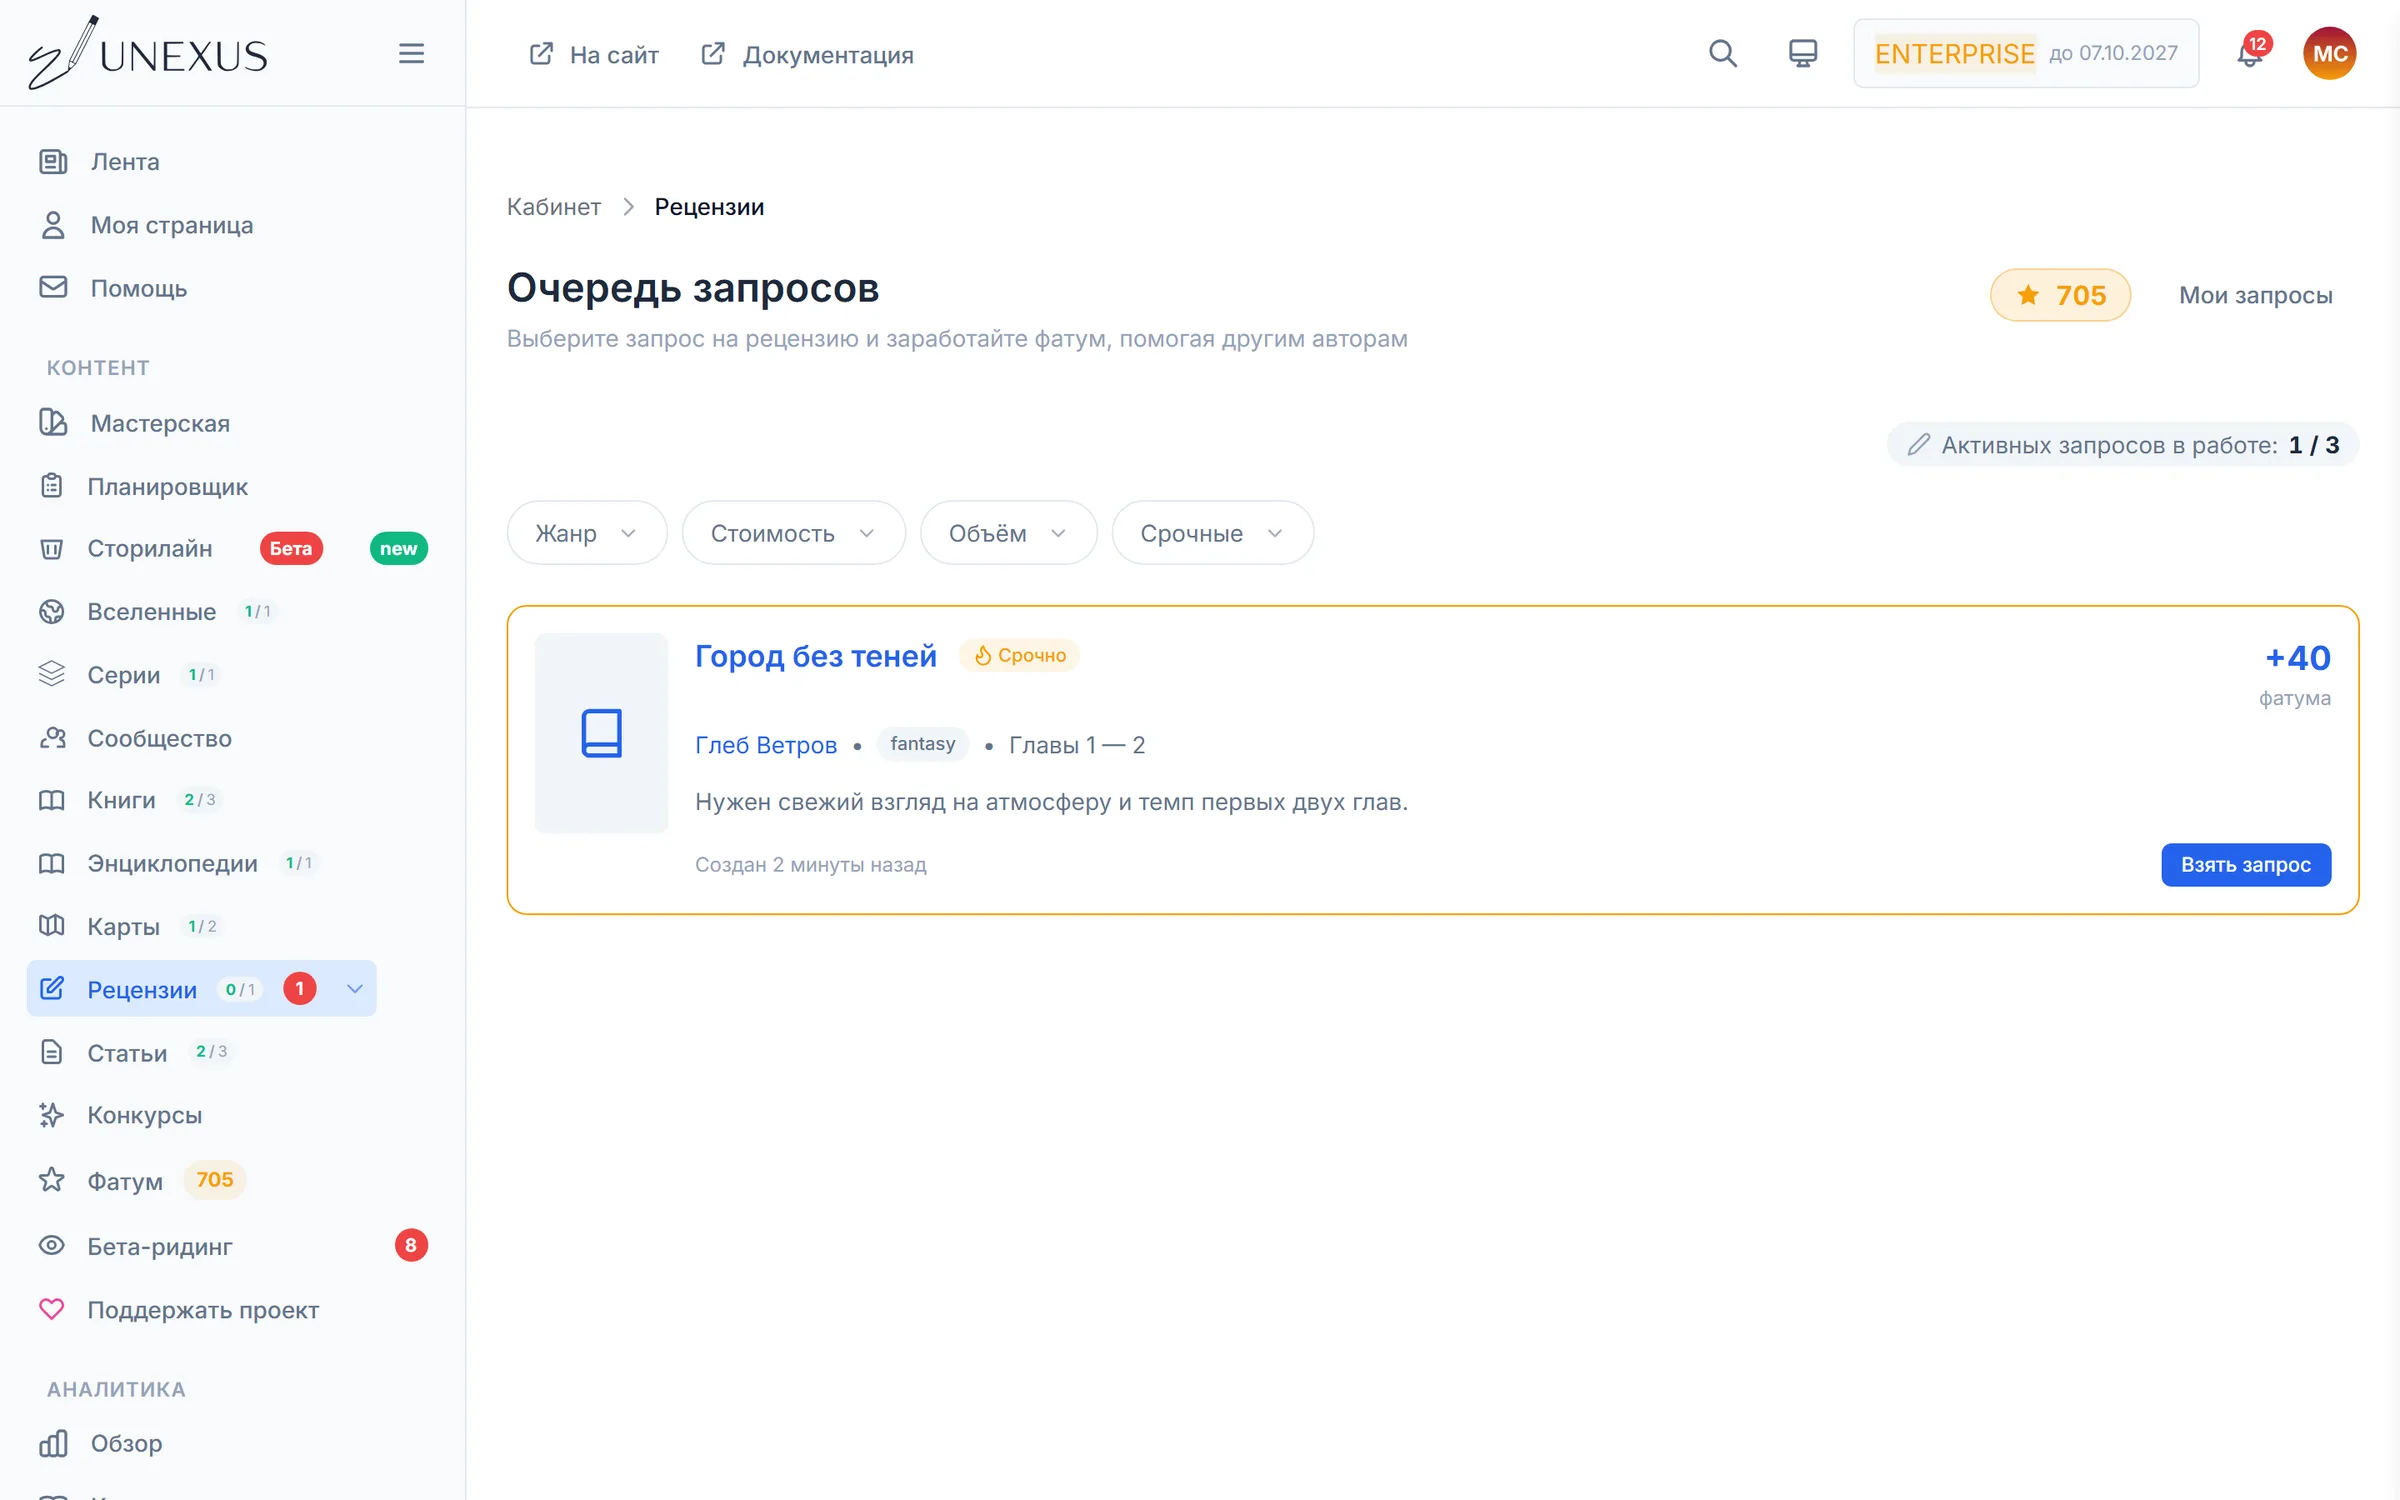Open Сторилайн beta section
Image resolution: width=2400 pixels, height=1500 pixels.
[x=150, y=548]
